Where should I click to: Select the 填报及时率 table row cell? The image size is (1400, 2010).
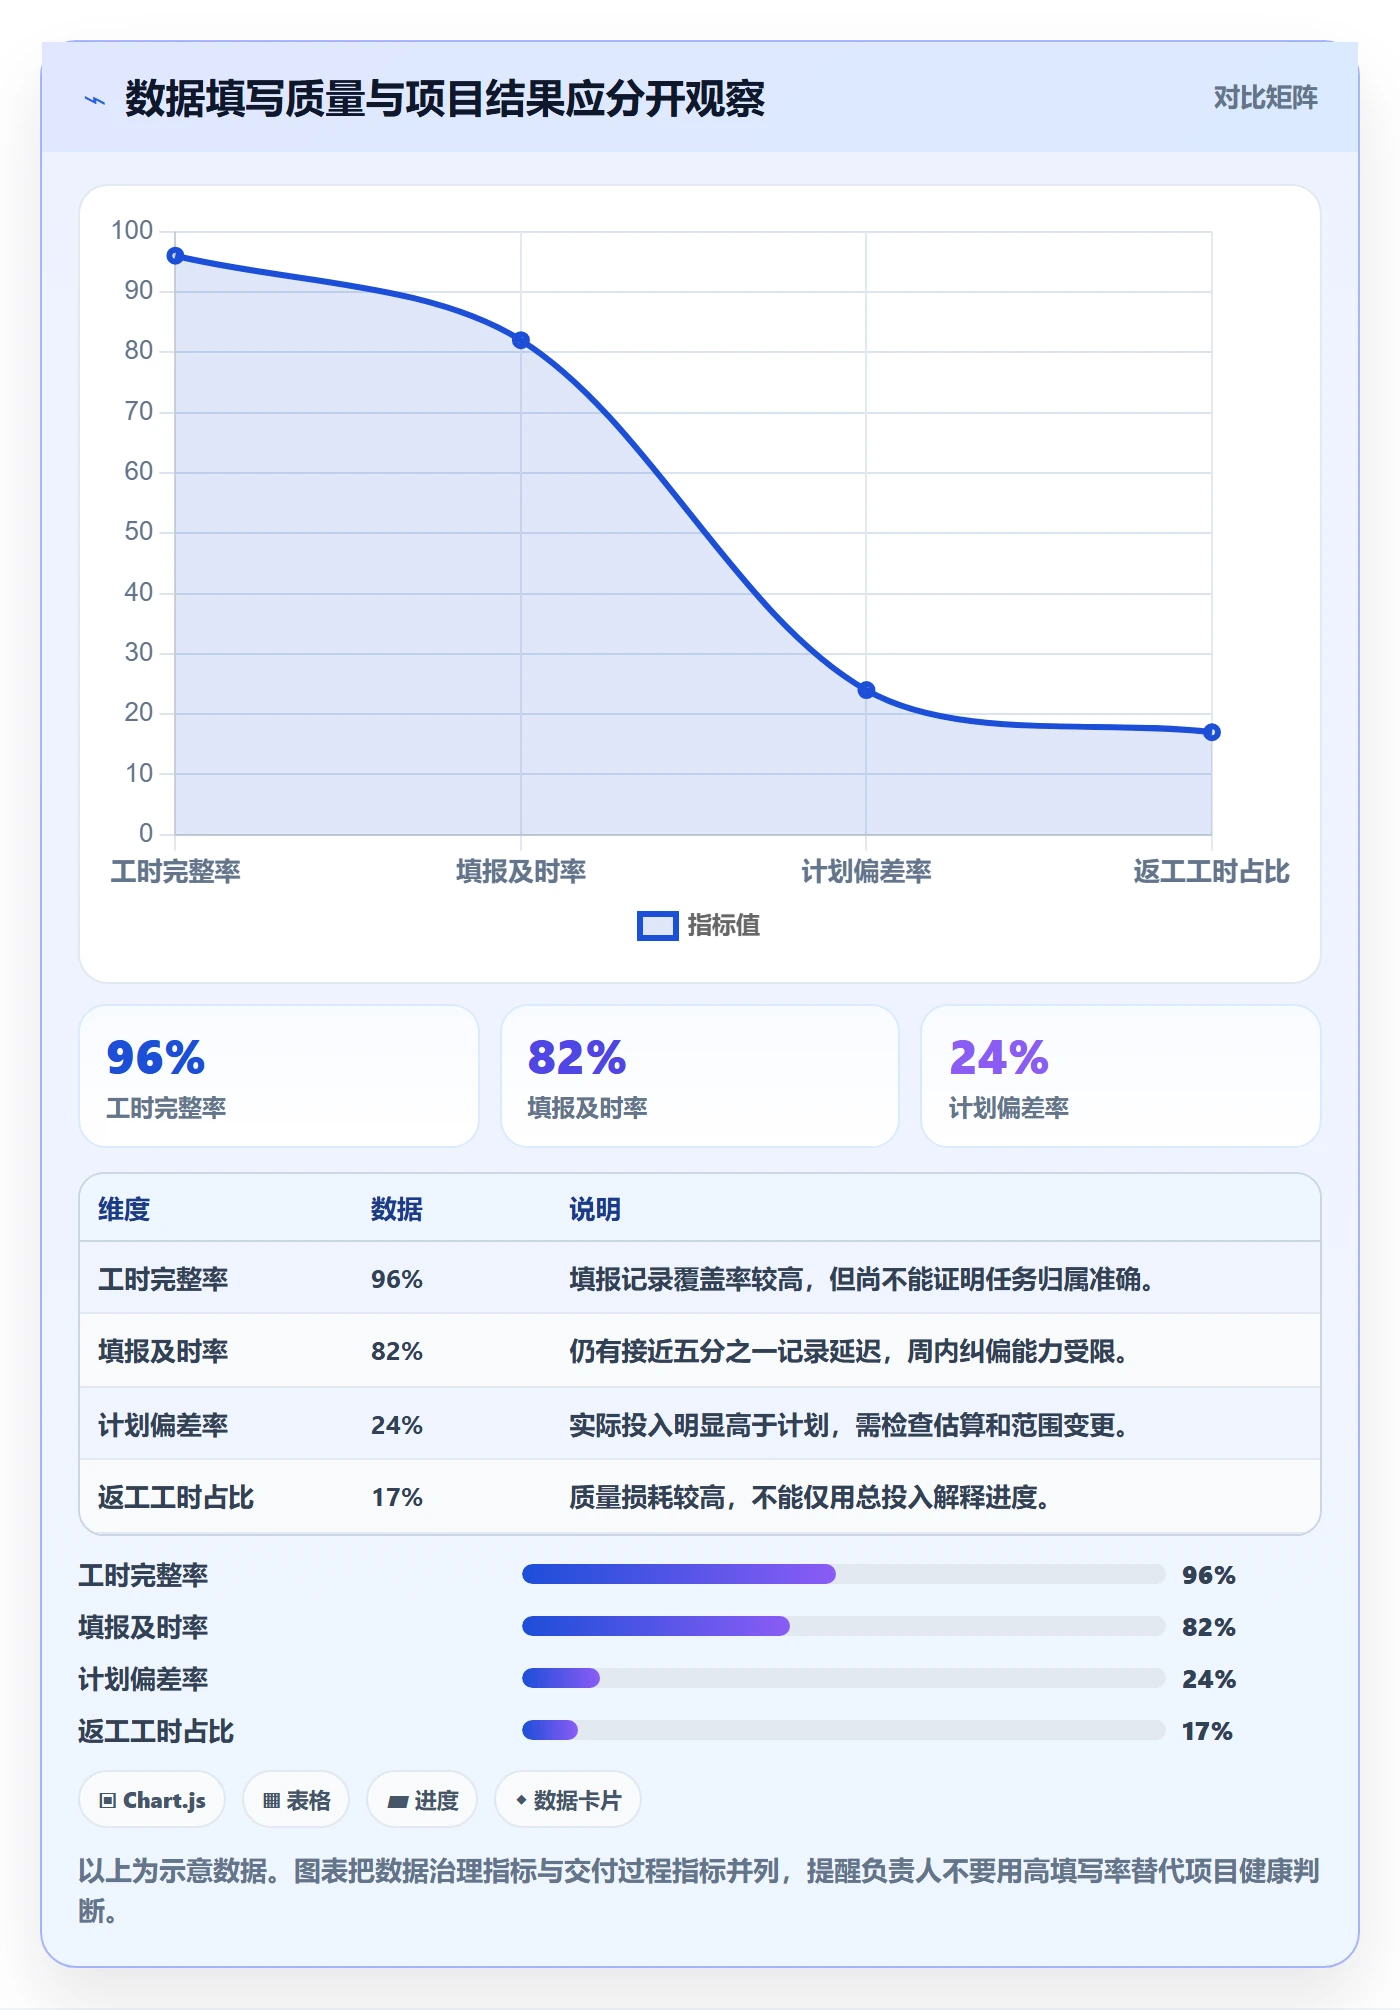click(163, 1351)
